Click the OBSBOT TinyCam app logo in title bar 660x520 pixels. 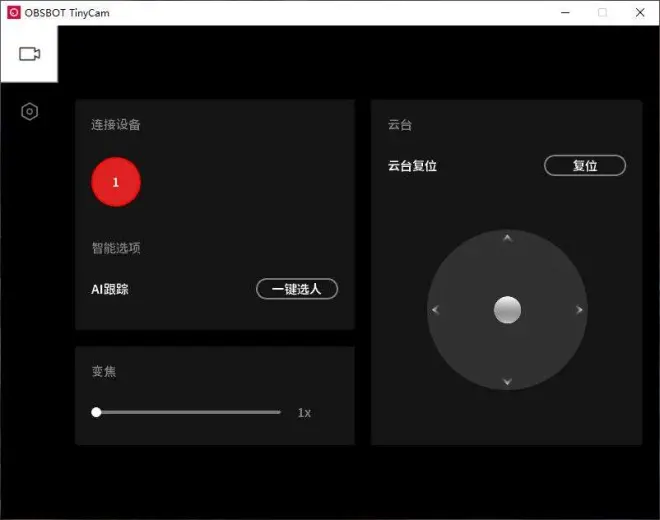click(x=14, y=13)
